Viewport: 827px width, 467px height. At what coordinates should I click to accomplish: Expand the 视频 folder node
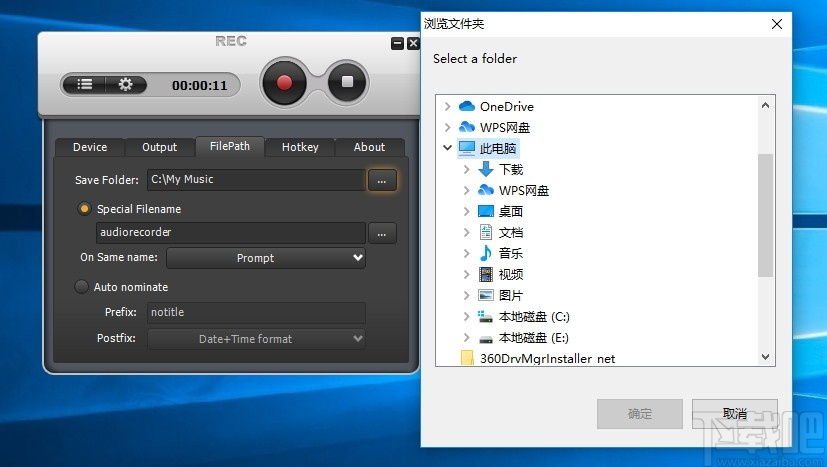coord(466,275)
